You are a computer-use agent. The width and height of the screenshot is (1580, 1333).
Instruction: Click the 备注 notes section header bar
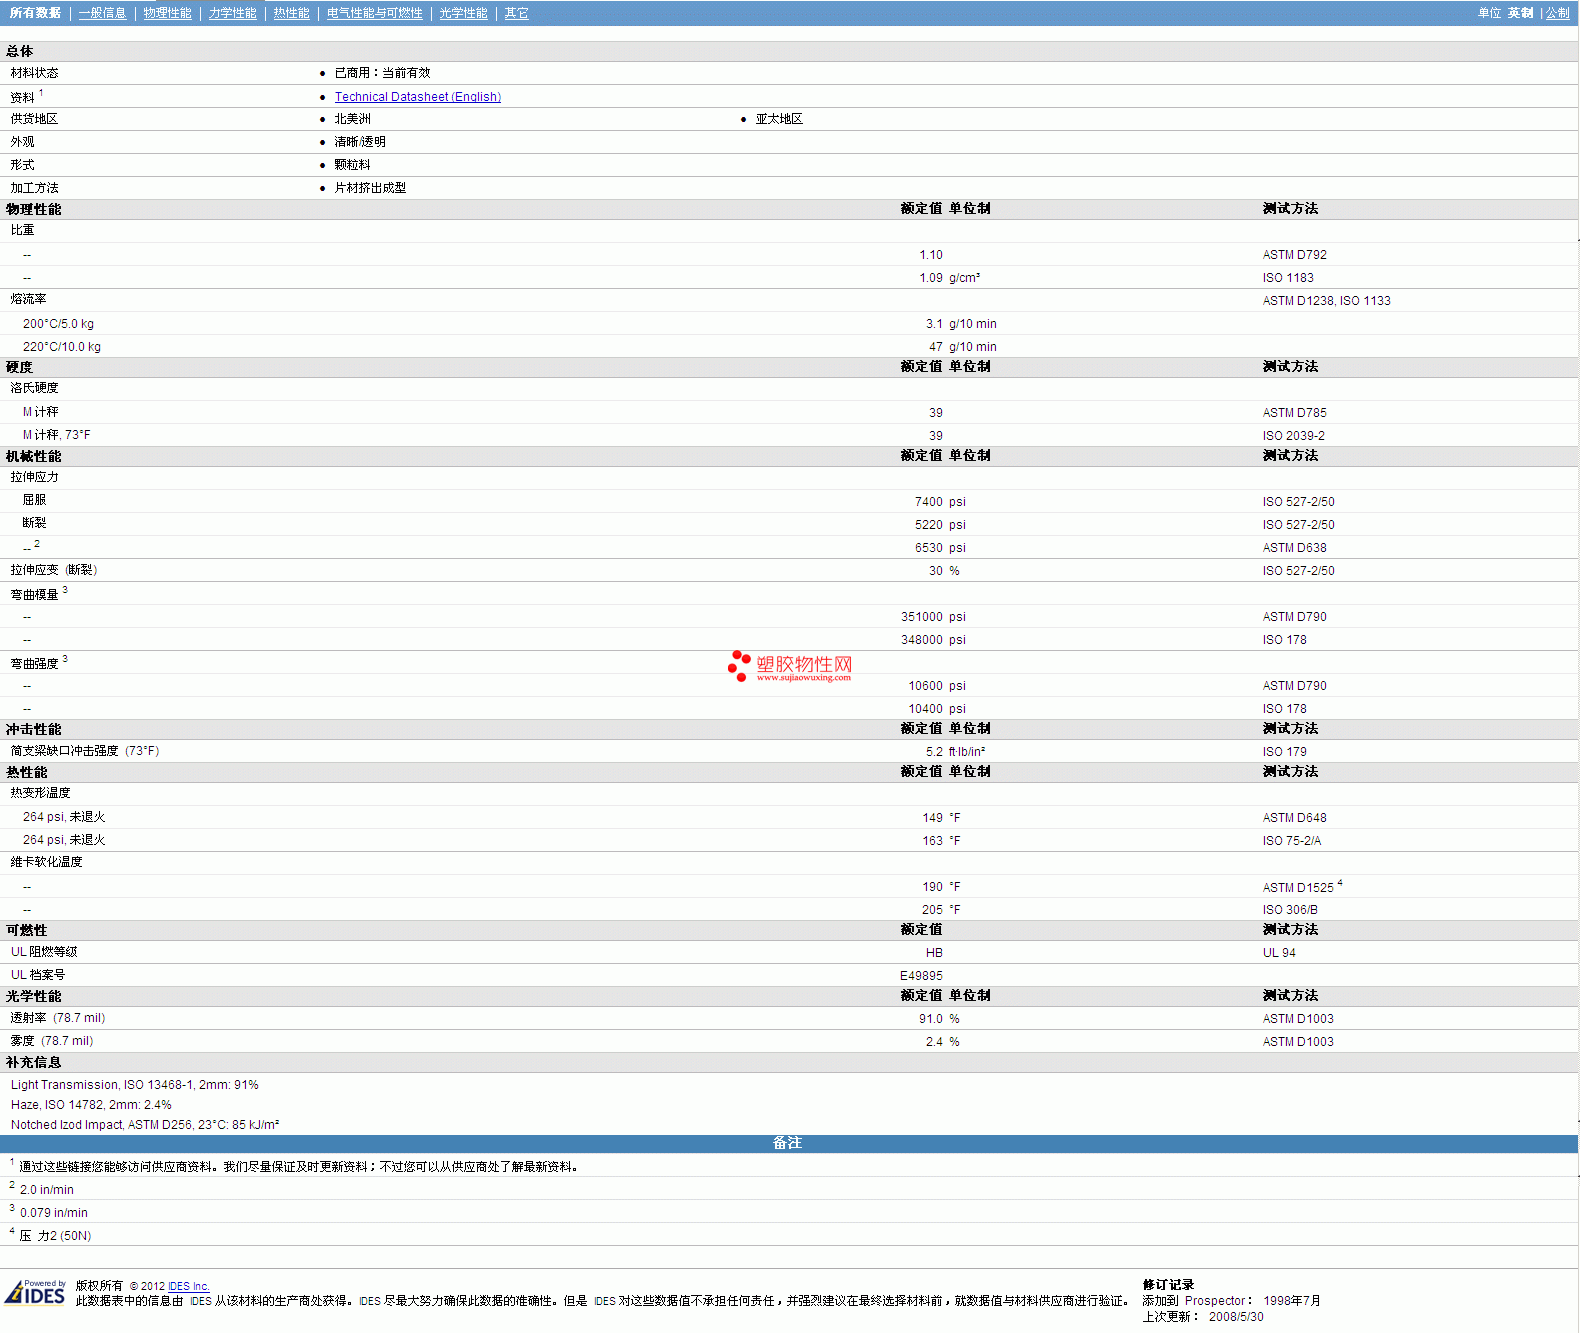pyautogui.click(x=788, y=1143)
